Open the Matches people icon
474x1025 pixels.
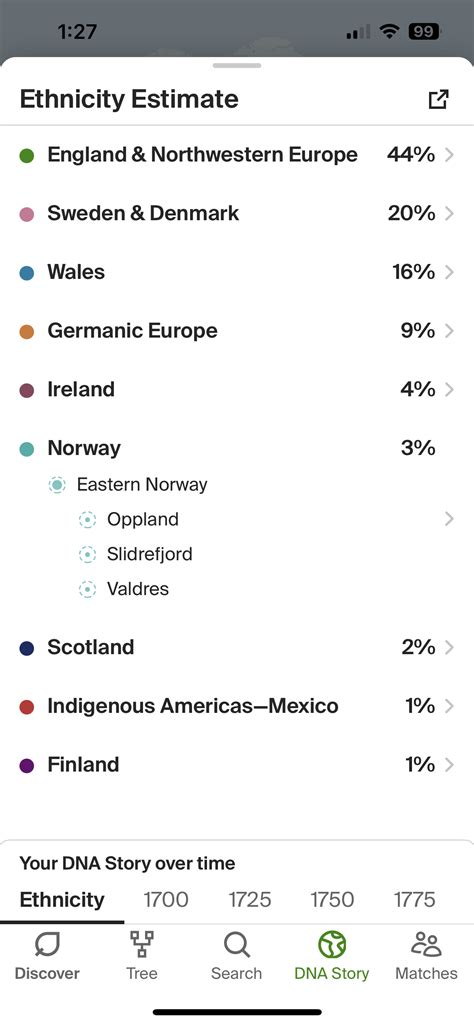click(426, 945)
